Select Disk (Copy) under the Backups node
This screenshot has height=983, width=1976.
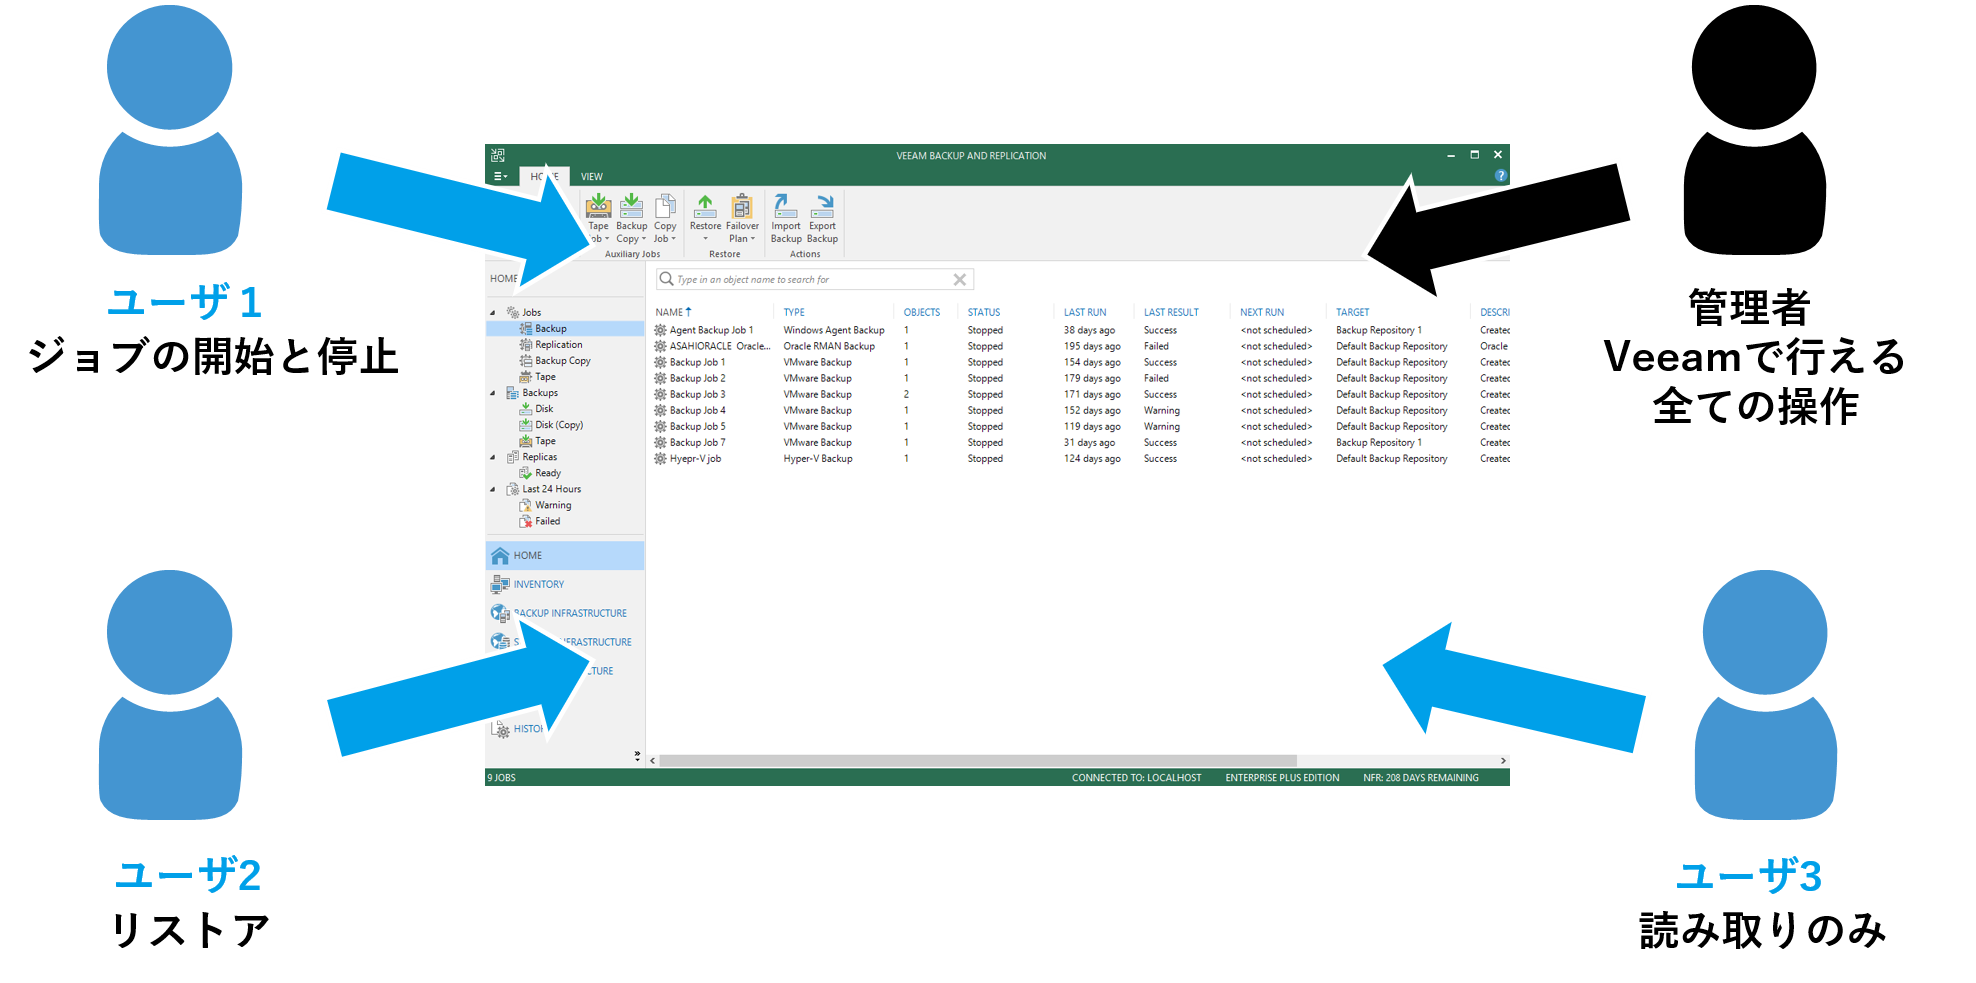(559, 425)
